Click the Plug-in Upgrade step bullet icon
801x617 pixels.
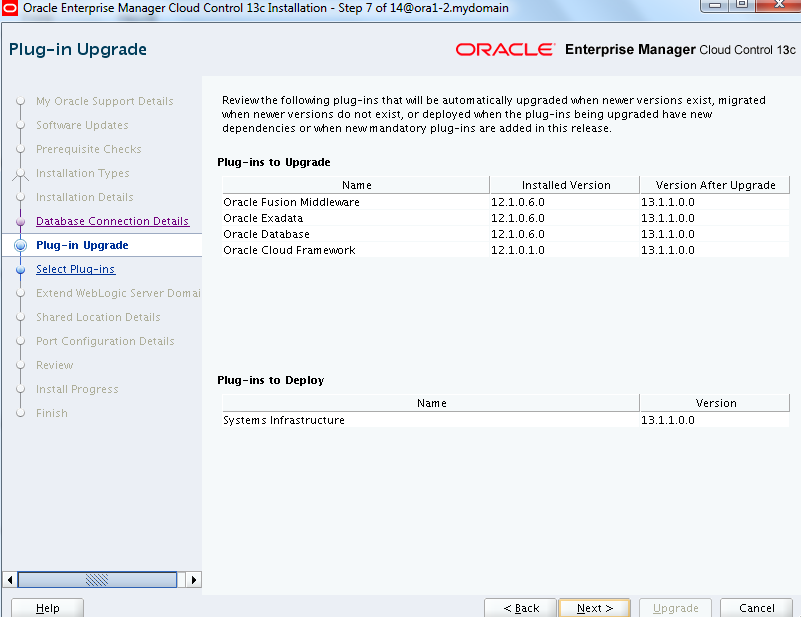coord(20,245)
